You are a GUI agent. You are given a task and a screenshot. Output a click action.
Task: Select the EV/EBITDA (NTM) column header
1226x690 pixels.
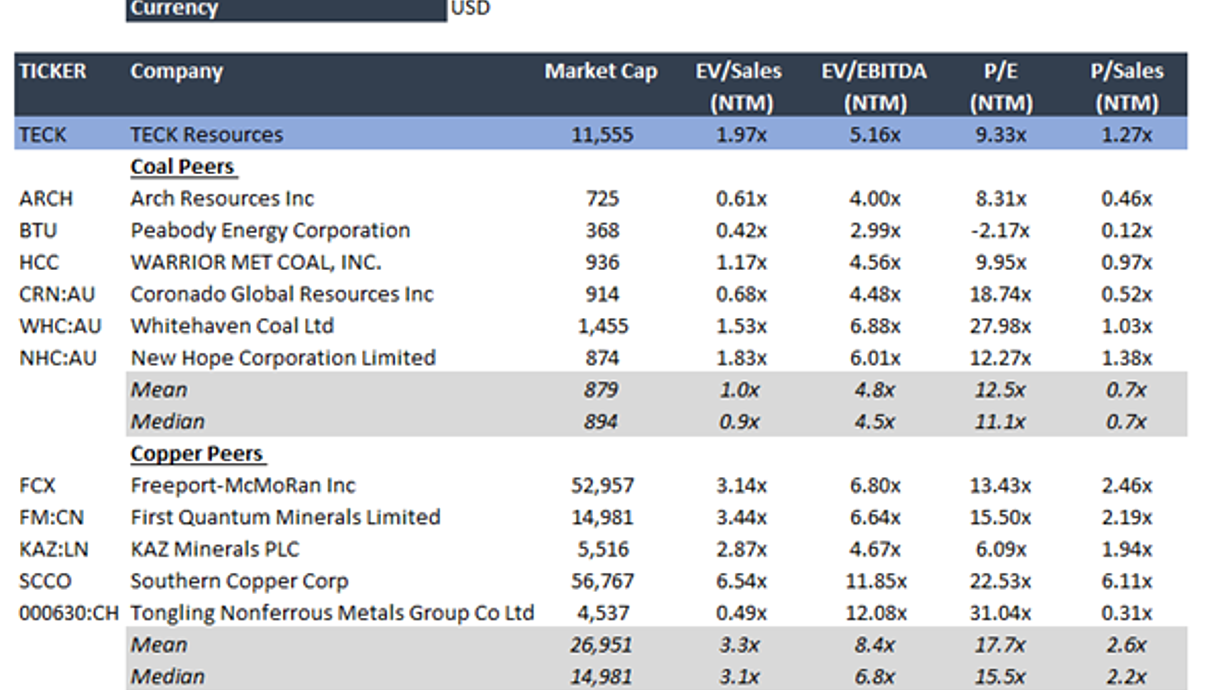(874, 87)
